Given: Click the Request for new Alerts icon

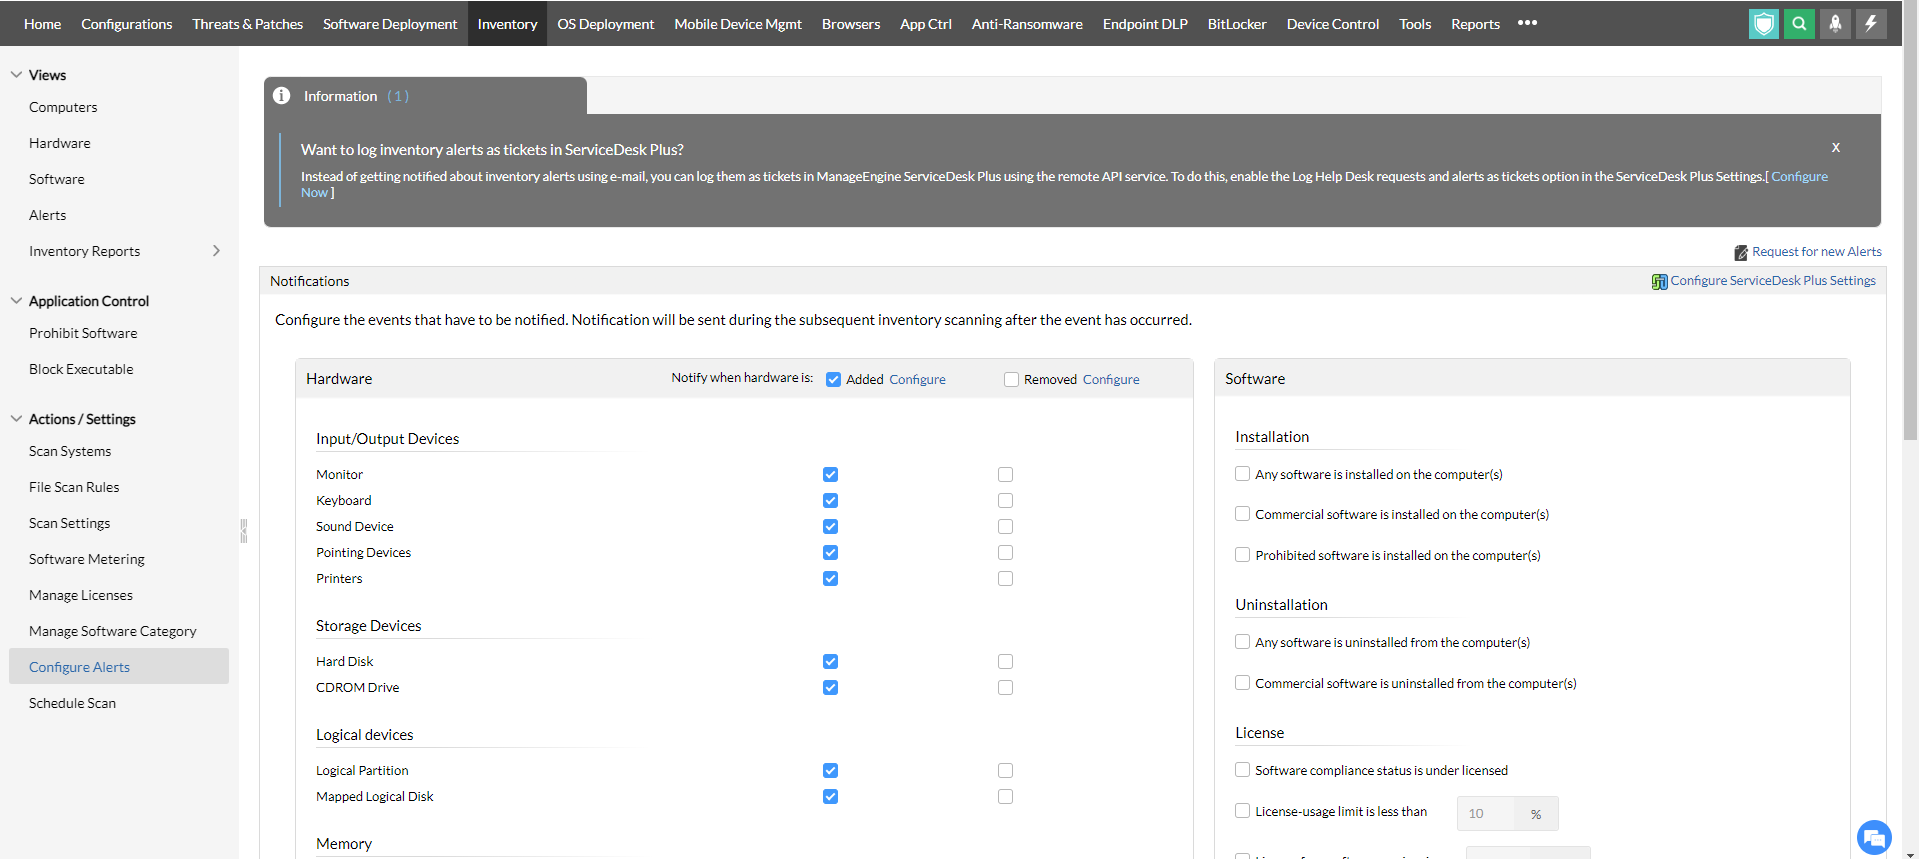Looking at the screenshot, I should coord(1741,253).
